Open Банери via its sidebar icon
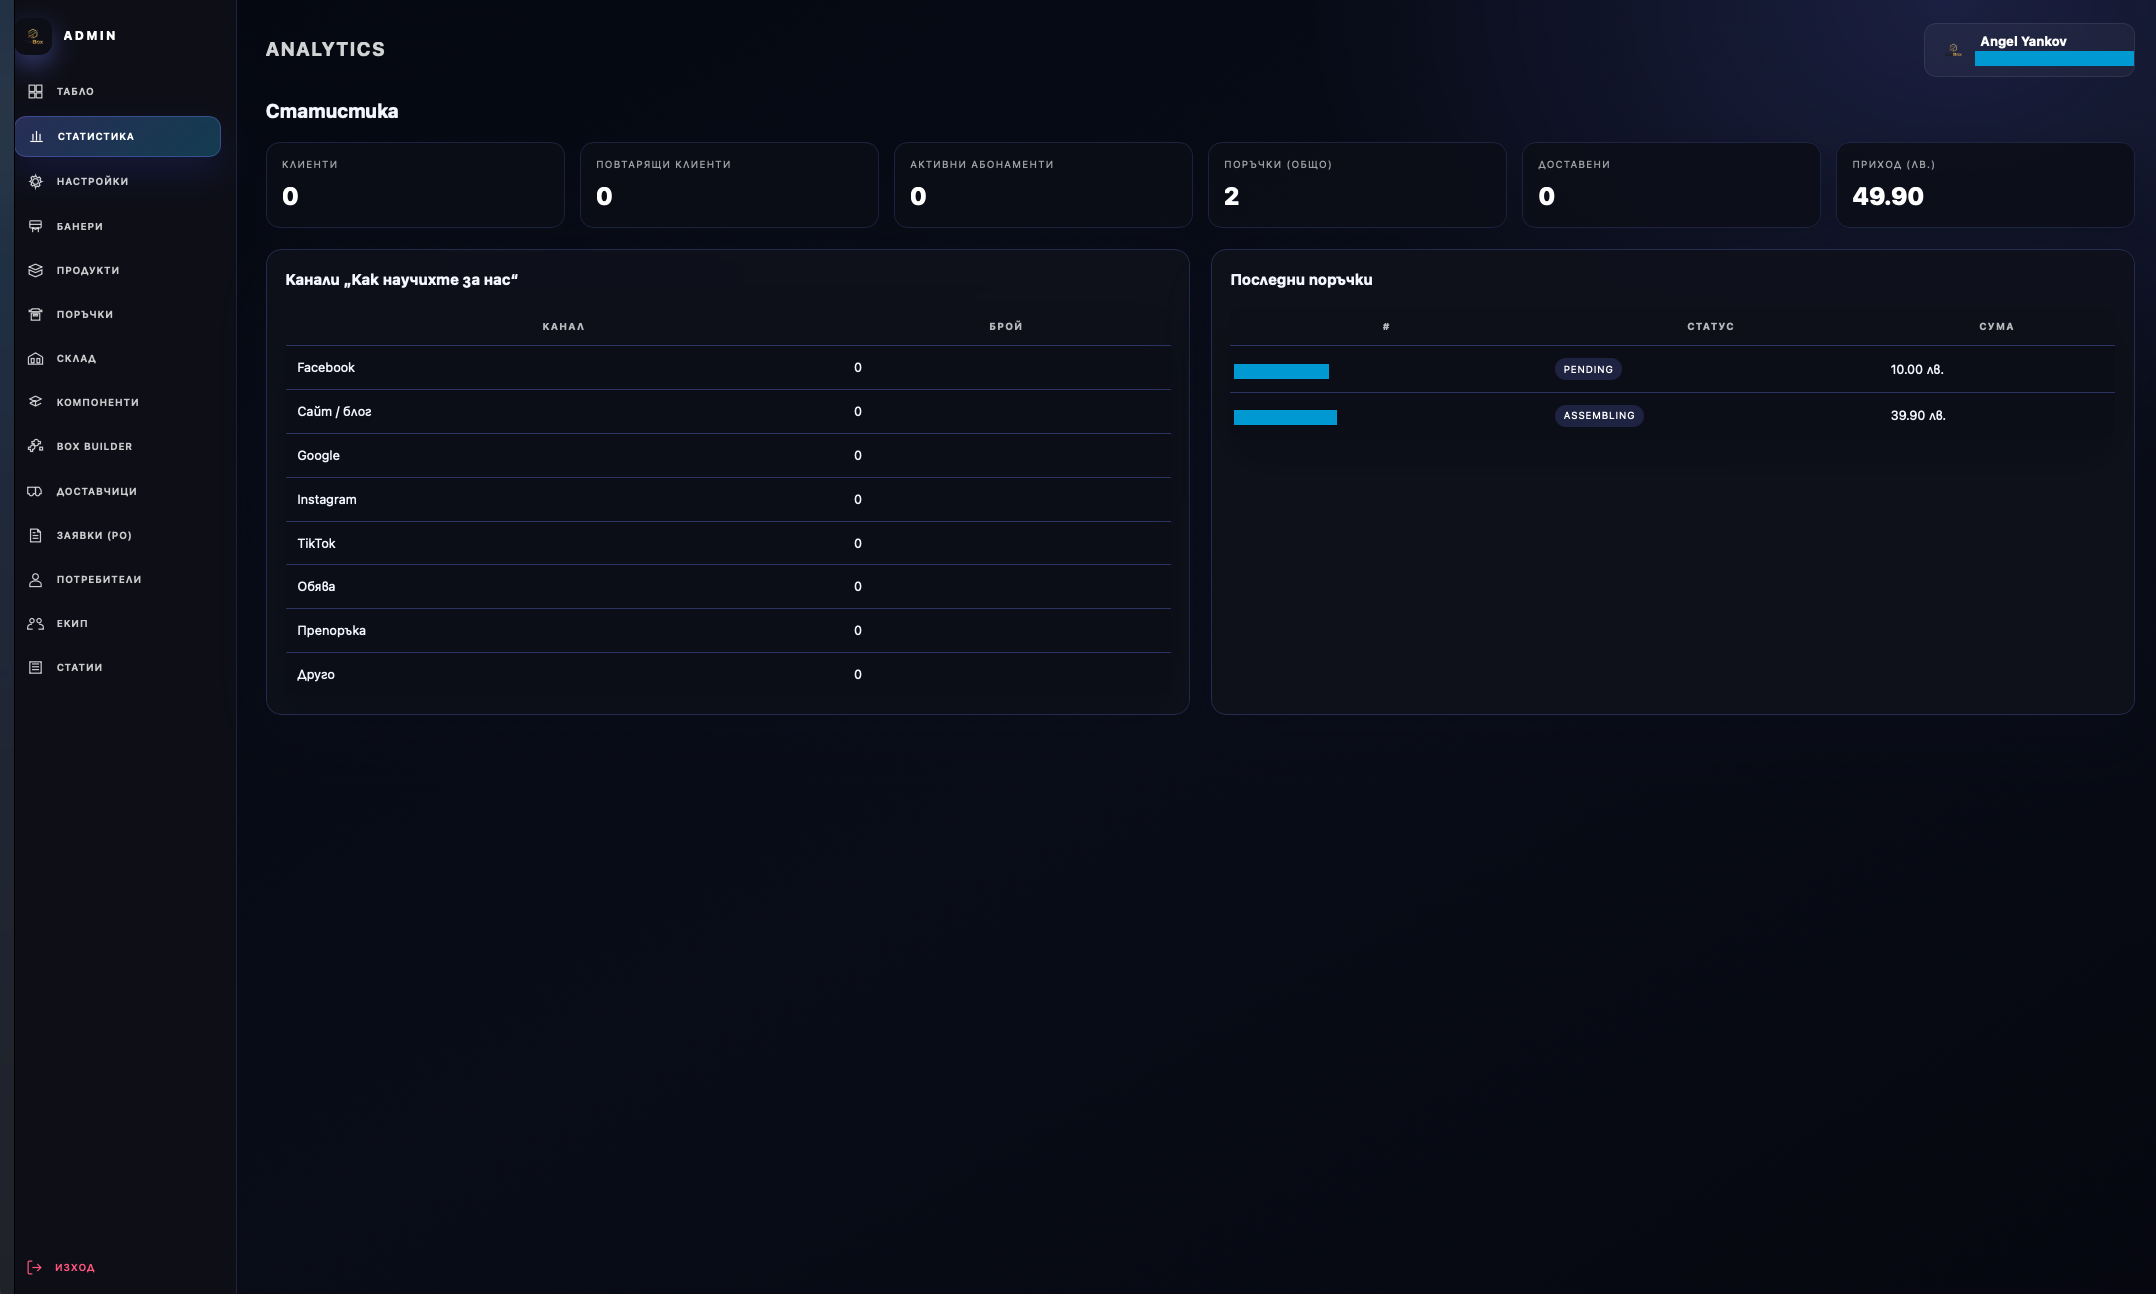Screen dimensions: 2156x1294 click(35, 226)
